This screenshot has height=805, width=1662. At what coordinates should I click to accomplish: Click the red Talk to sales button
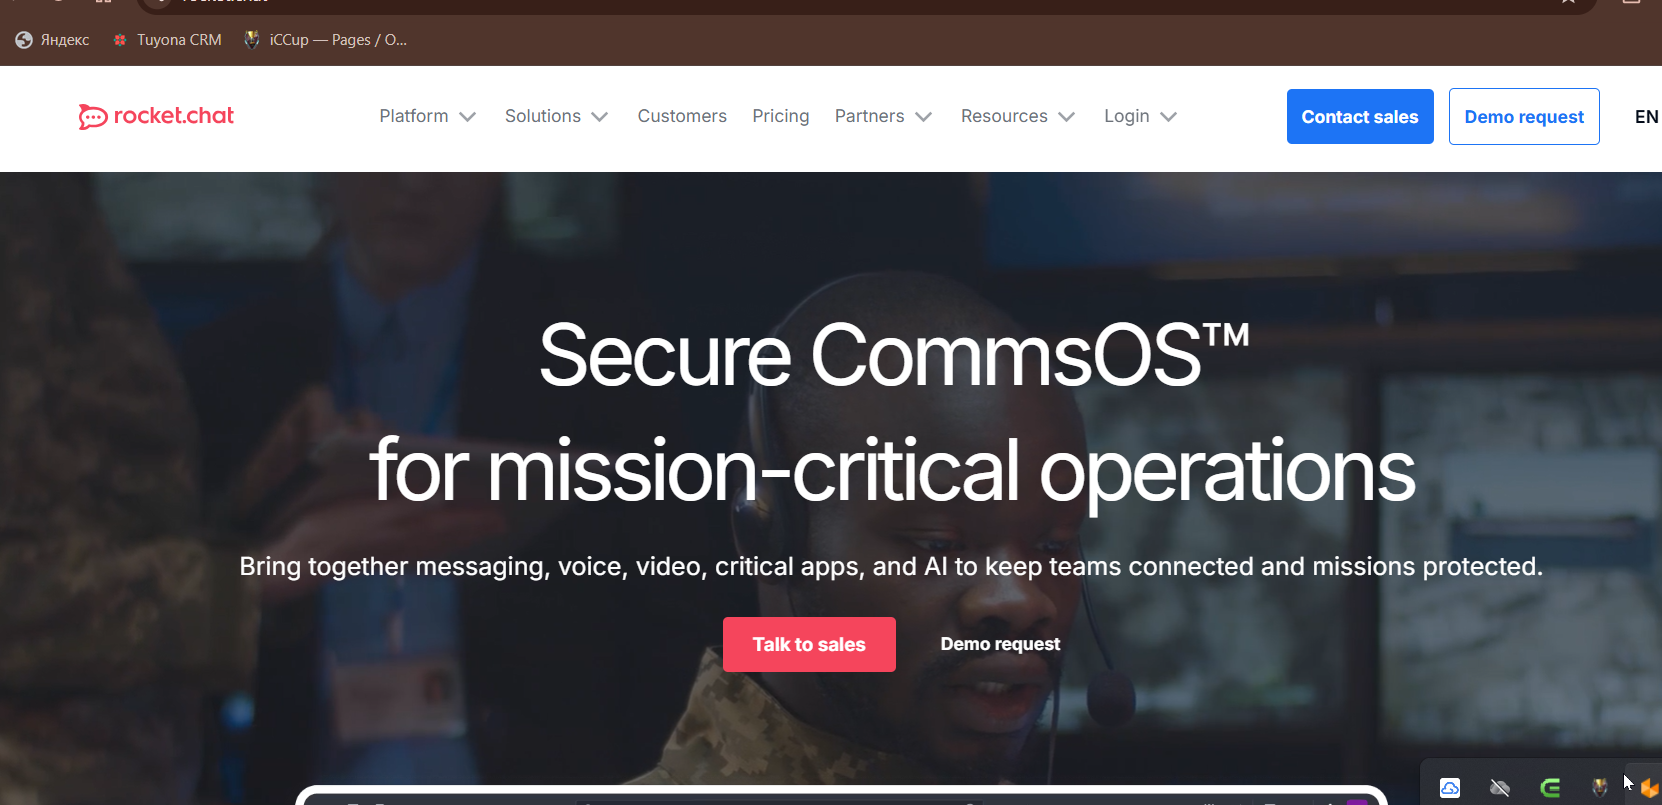[x=809, y=644]
